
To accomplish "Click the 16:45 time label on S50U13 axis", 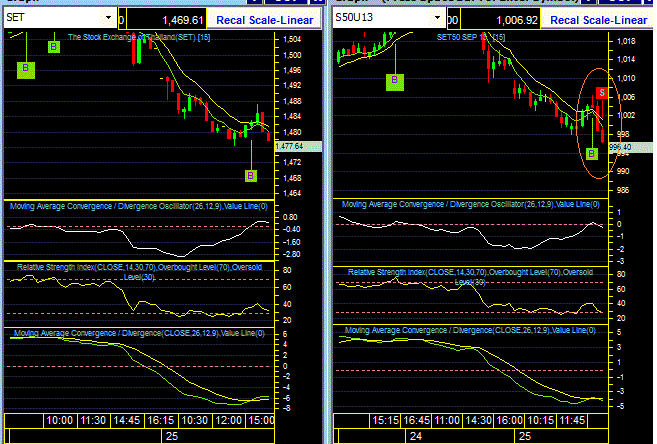I will point(416,420).
